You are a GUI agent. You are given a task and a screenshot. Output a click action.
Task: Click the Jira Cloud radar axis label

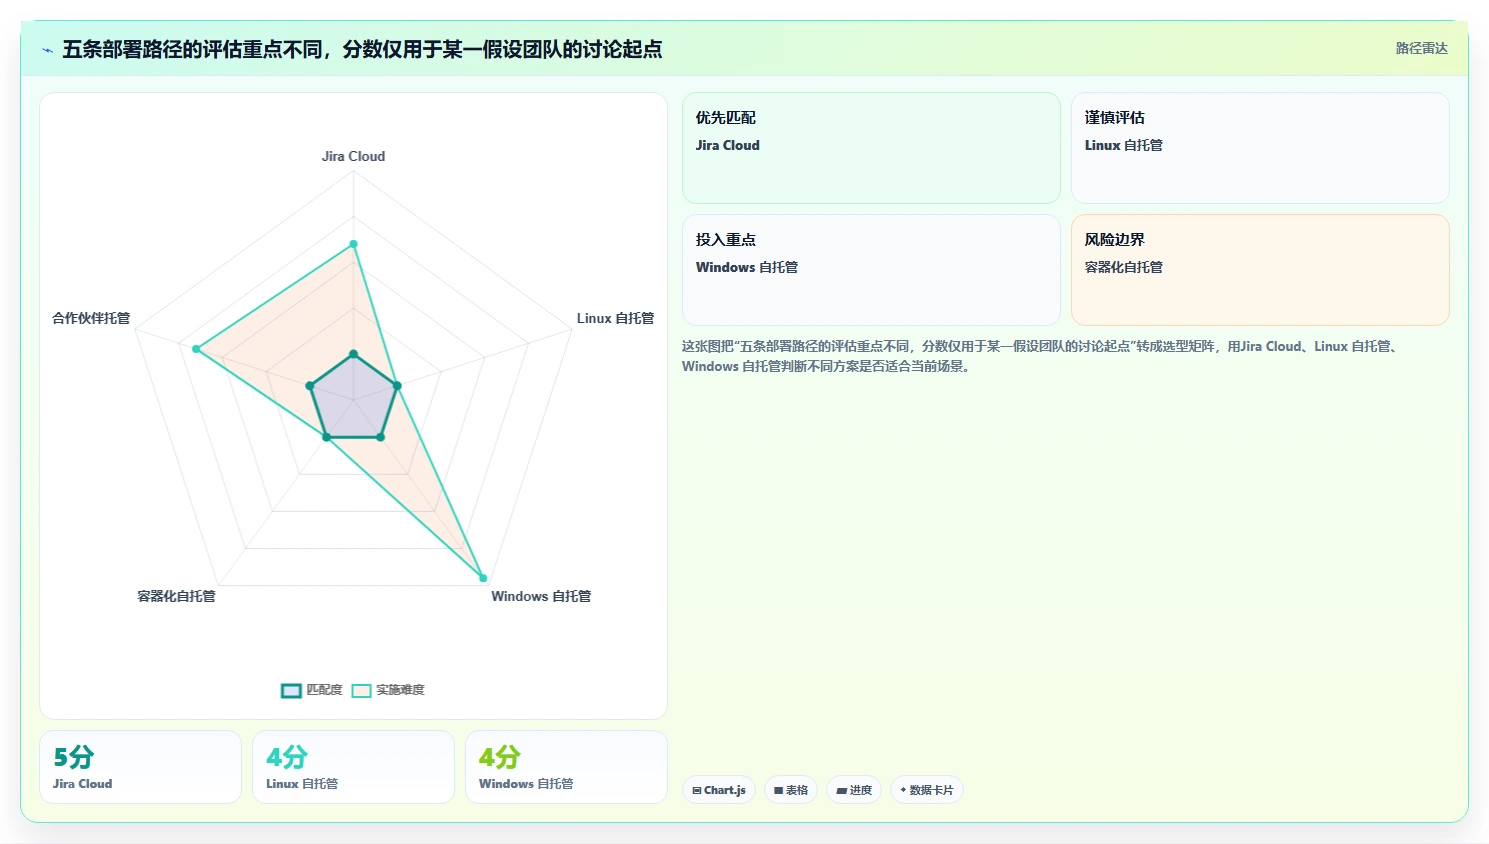click(x=353, y=156)
